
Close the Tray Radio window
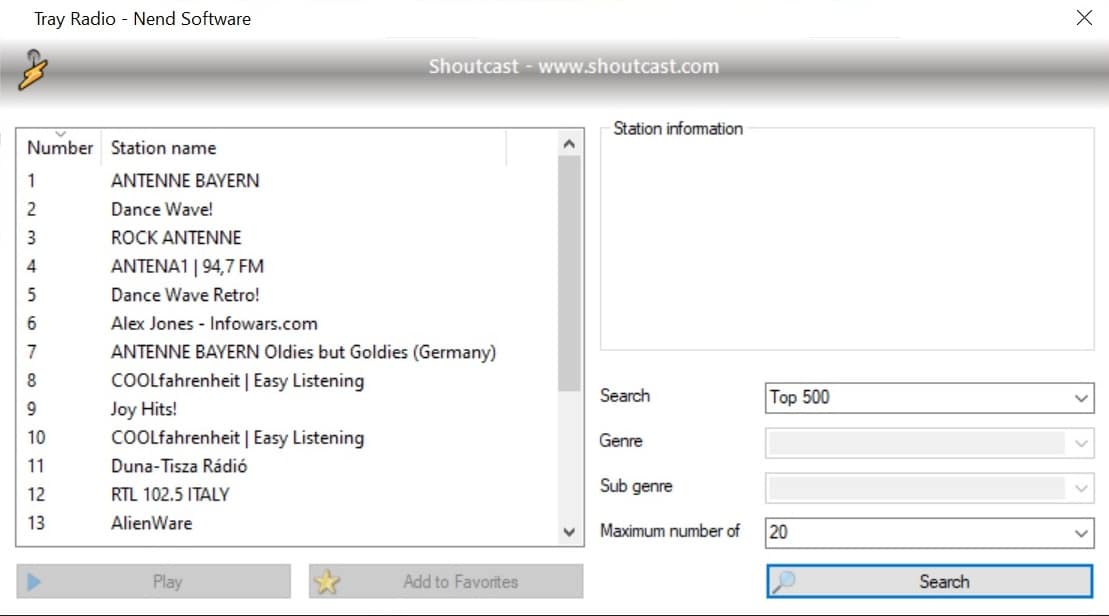click(x=1084, y=18)
